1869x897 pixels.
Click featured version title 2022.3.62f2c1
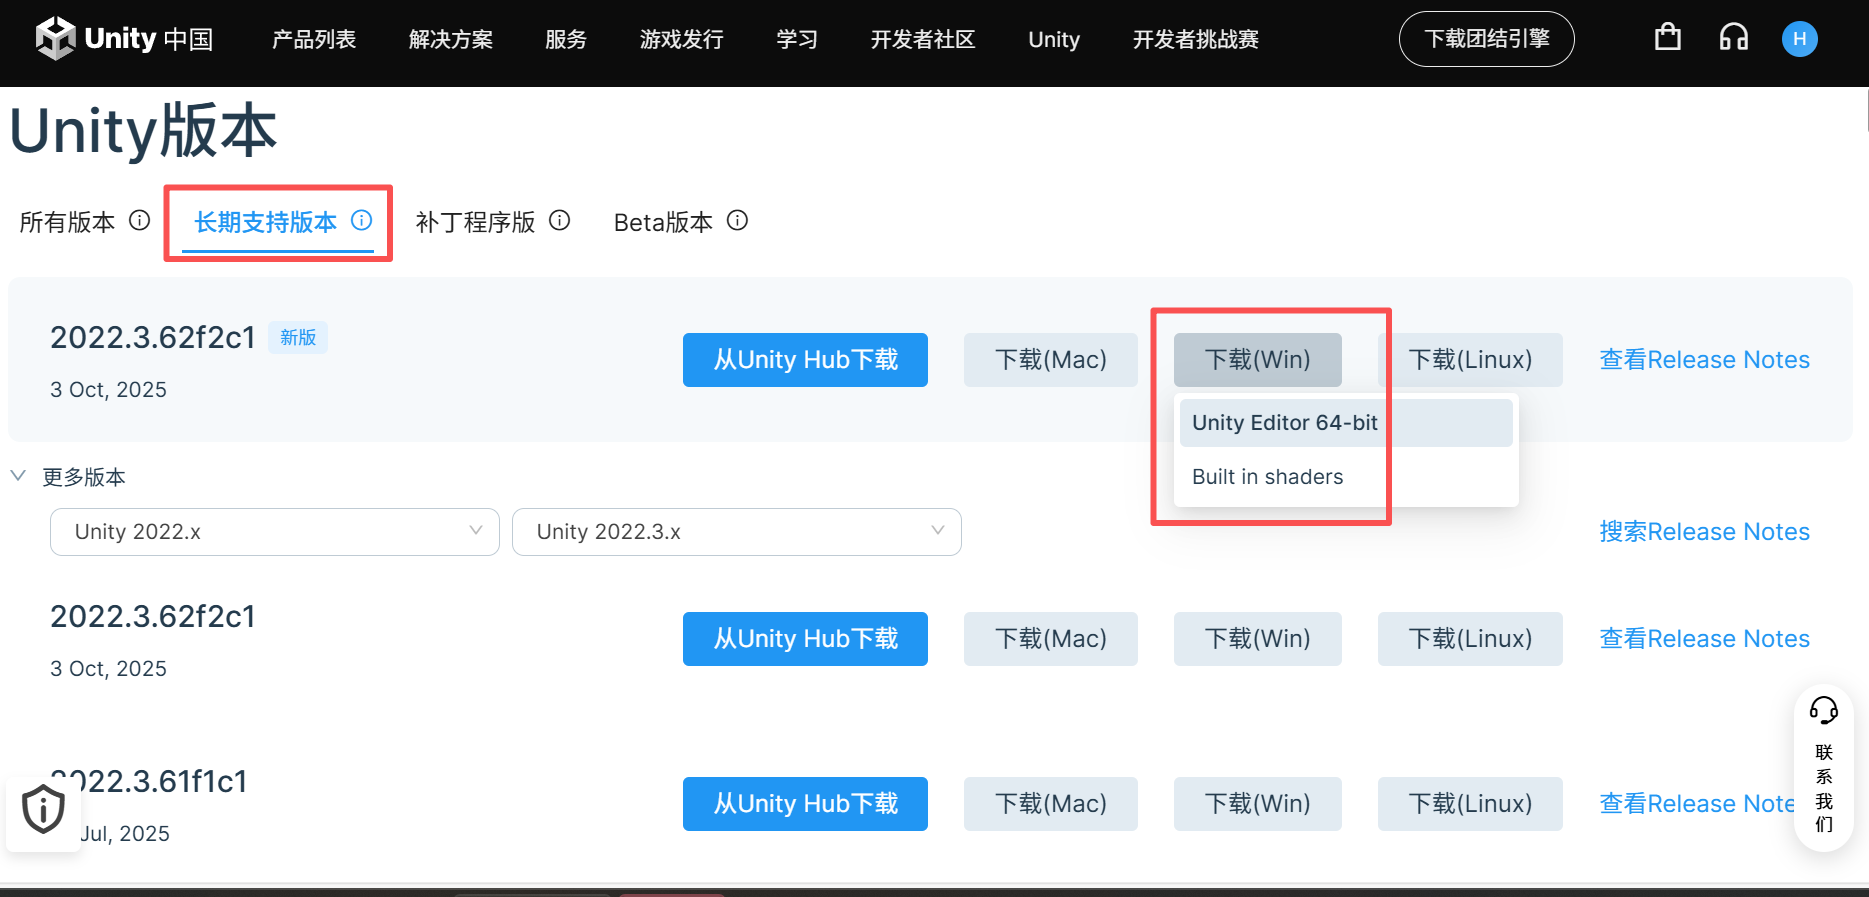(x=153, y=338)
